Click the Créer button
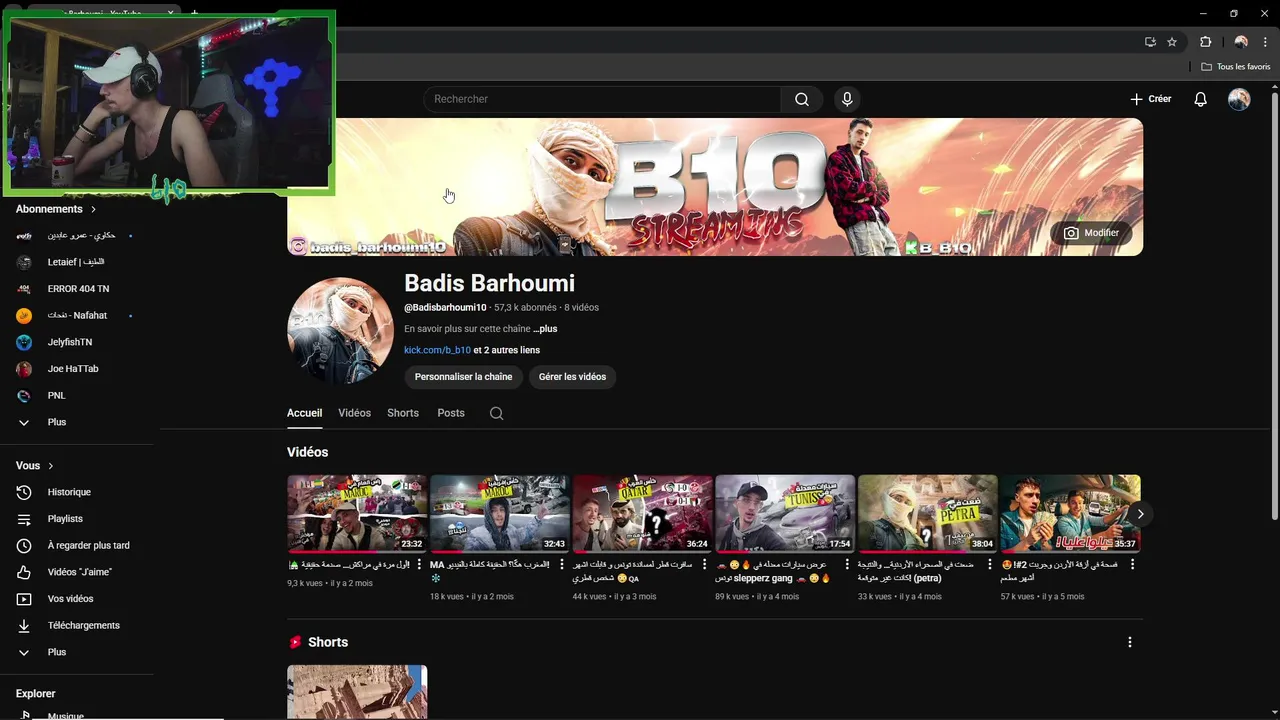 [1150, 99]
